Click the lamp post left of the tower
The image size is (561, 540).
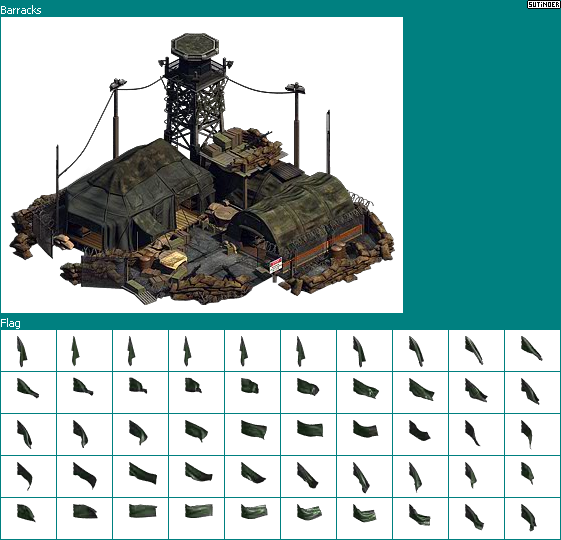pos(116,118)
